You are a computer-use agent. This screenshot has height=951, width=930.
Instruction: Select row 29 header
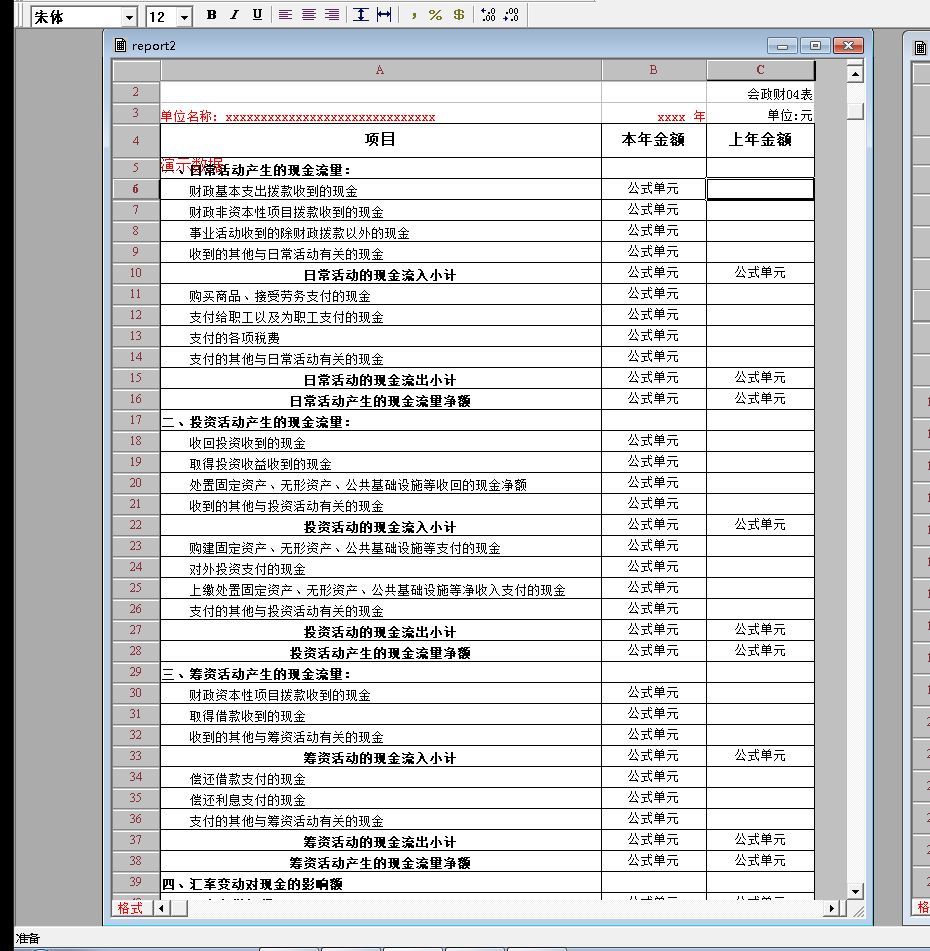[x=136, y=672]
